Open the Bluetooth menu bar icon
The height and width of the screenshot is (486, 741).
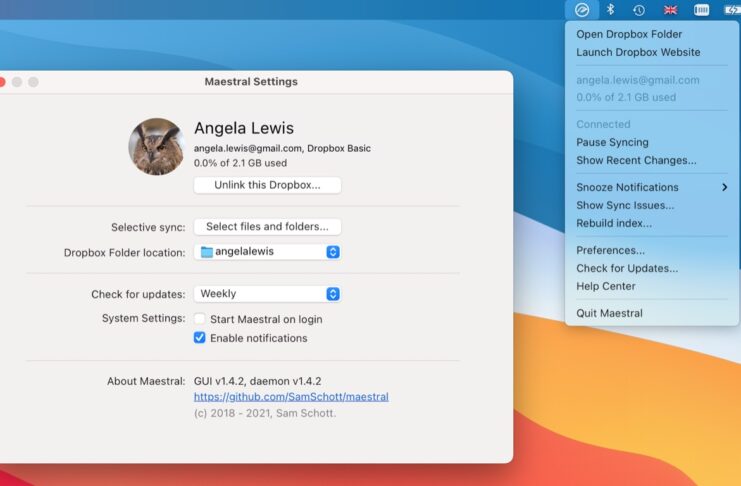pyautogui.click(x=611, y=9)
